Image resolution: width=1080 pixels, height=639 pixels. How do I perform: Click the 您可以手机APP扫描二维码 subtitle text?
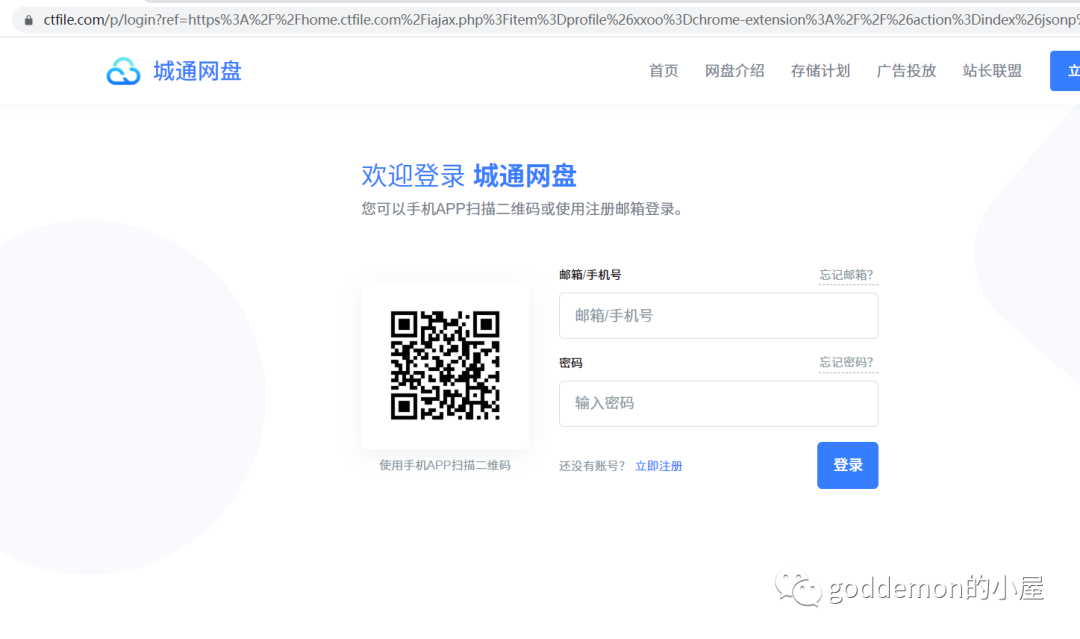pos(522,209)
